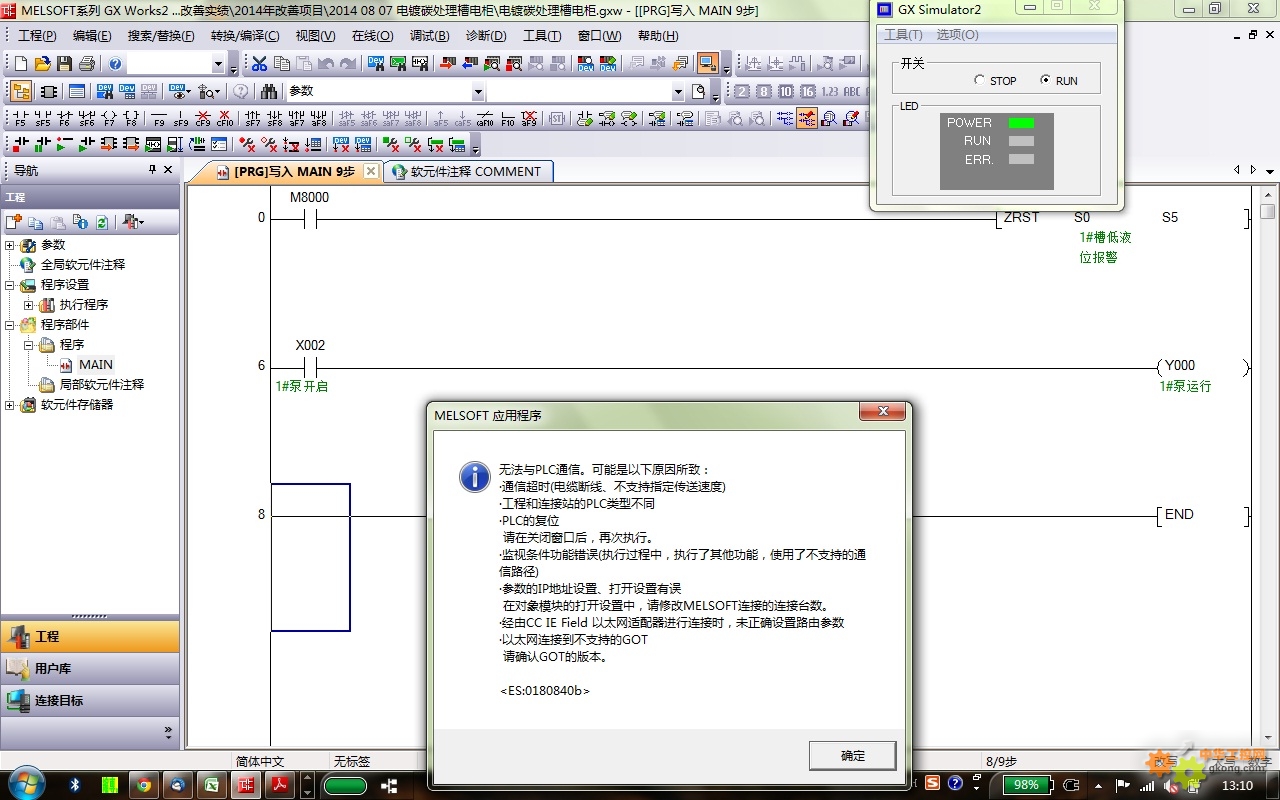Toggle the highlighted comment display icon

coord(806,118)
